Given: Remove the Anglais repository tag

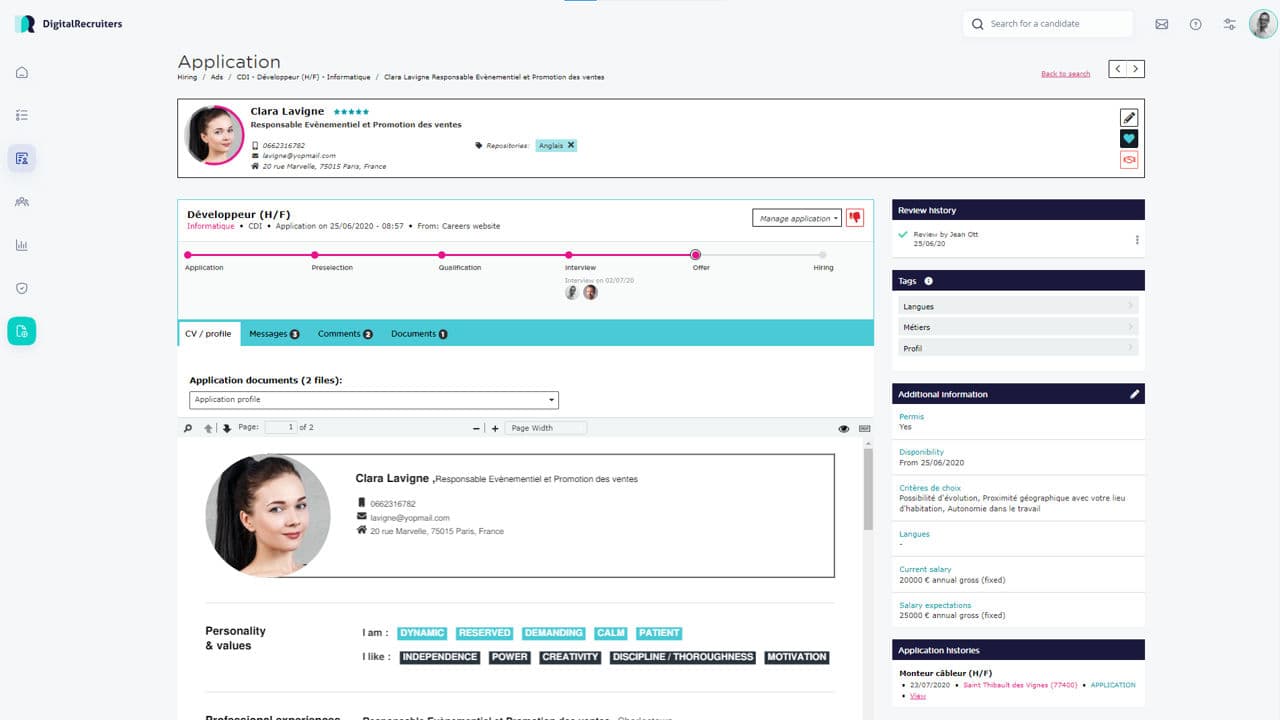Looking at the screenshot, I should (571, 145).
